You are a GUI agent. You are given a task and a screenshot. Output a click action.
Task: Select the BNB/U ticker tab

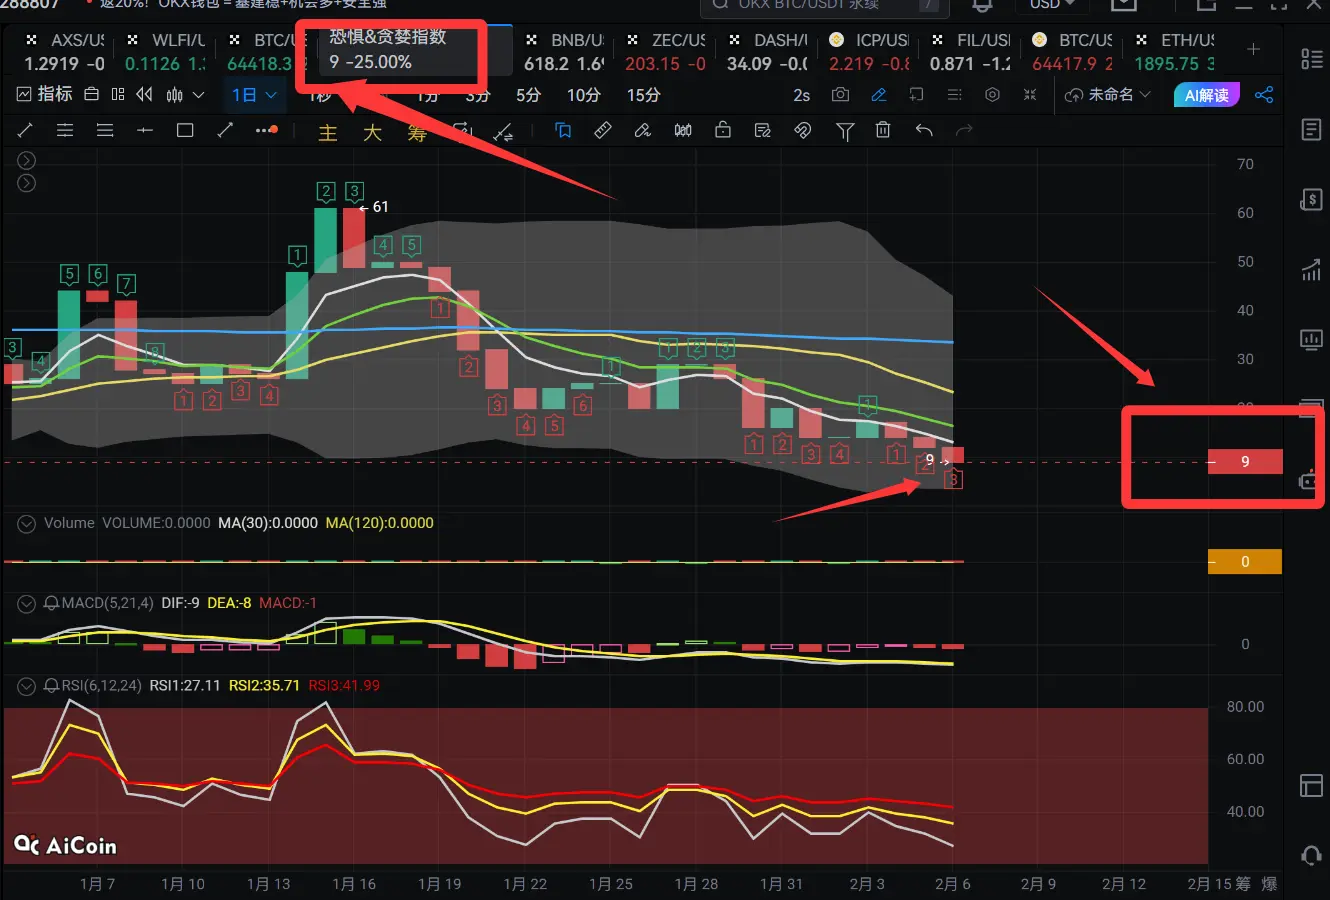[565, 52]
